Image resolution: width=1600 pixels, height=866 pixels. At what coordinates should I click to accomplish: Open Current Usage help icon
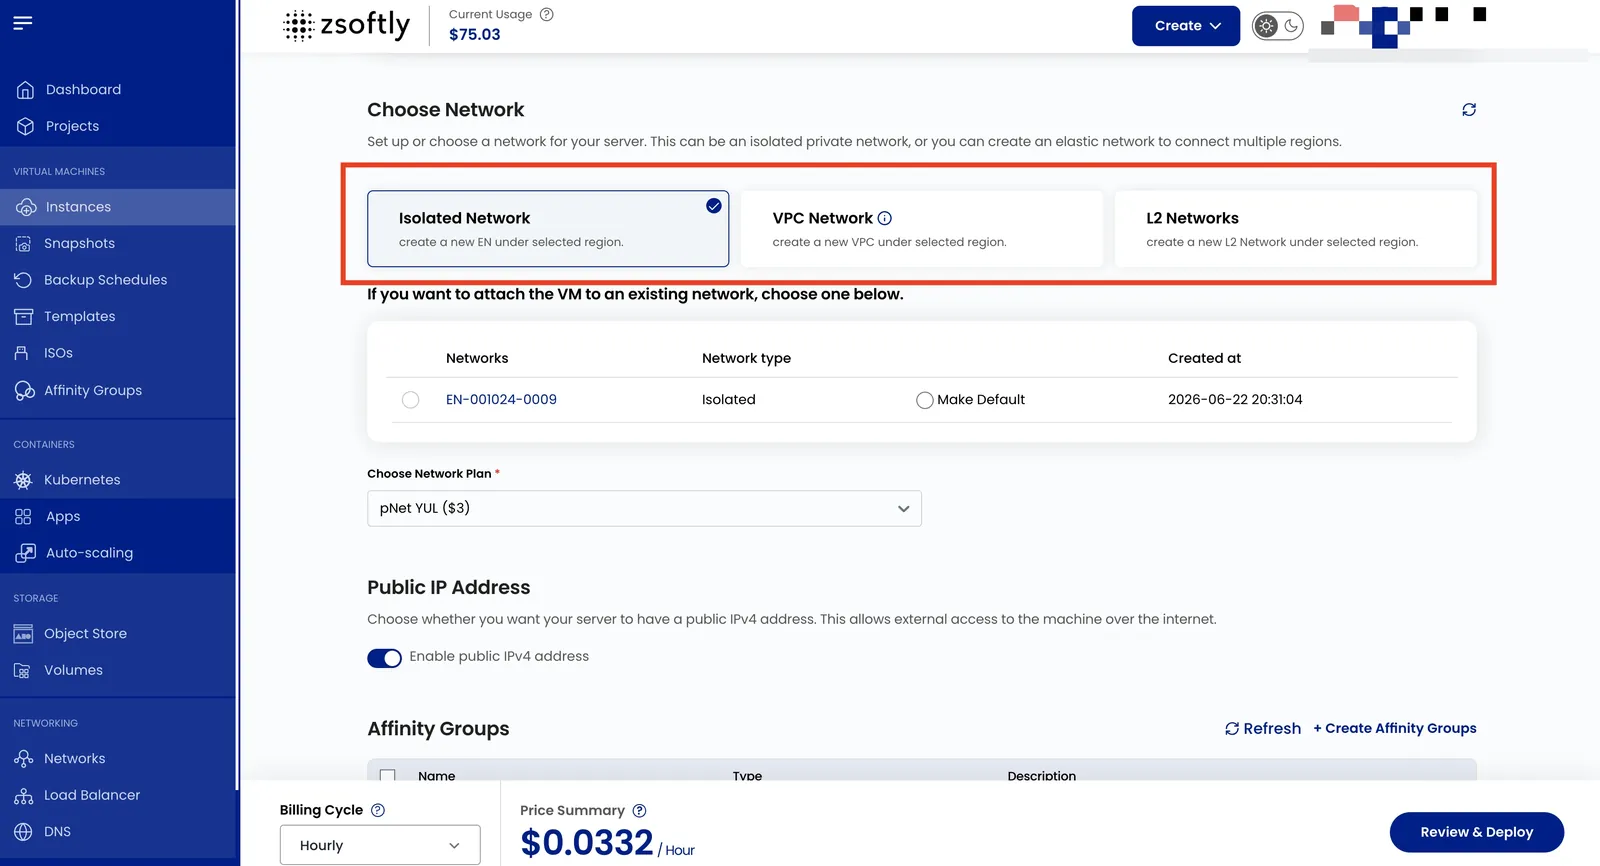[546, 14]
